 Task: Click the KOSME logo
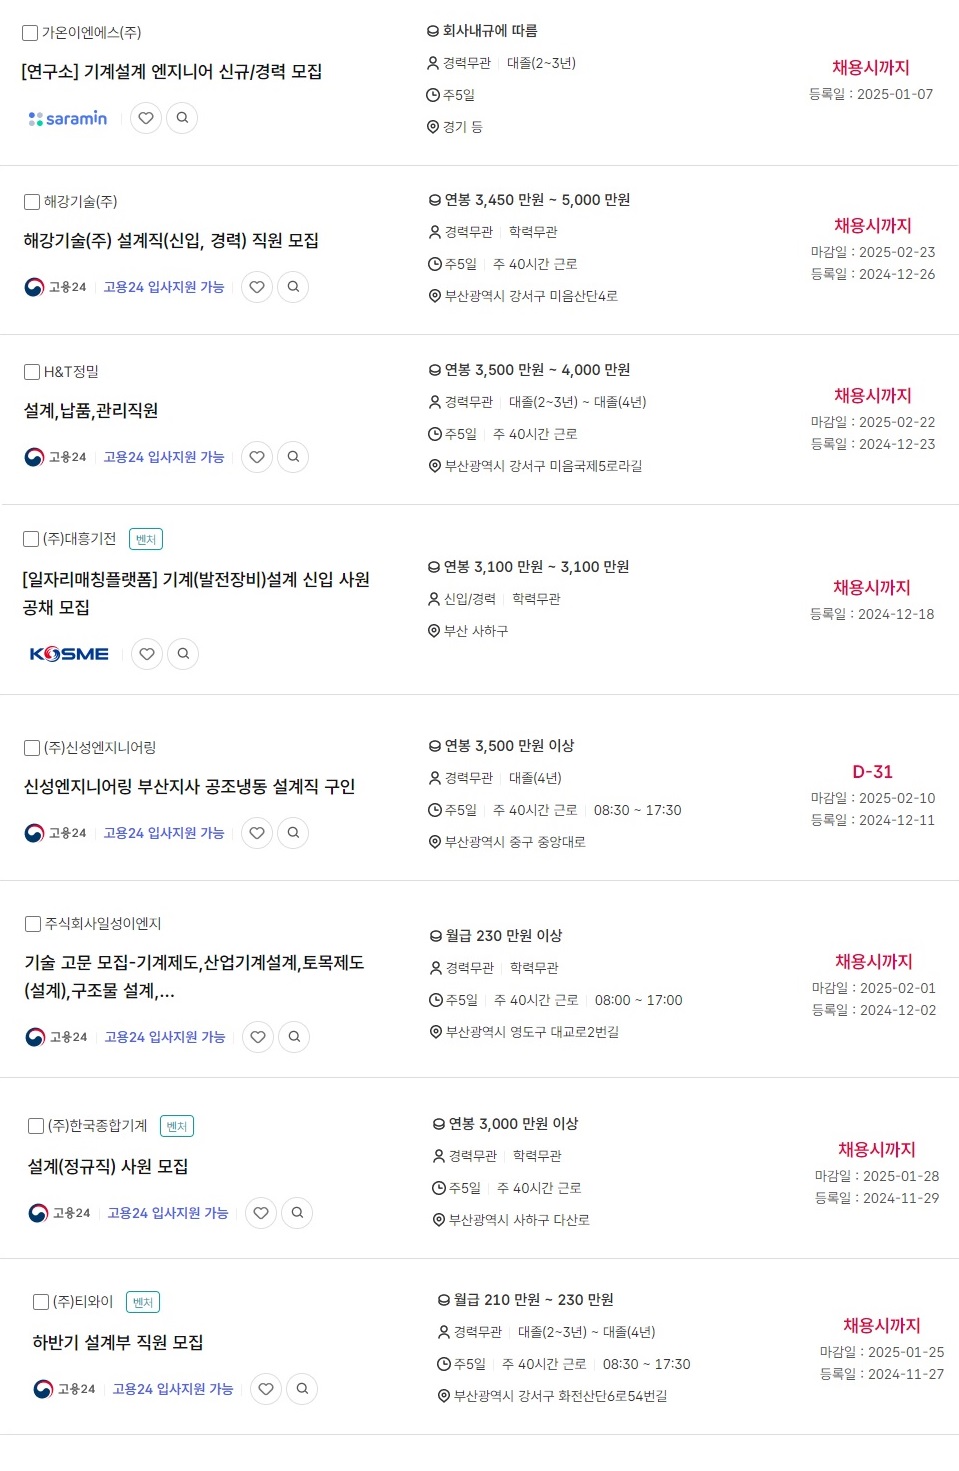click(69, 654)
